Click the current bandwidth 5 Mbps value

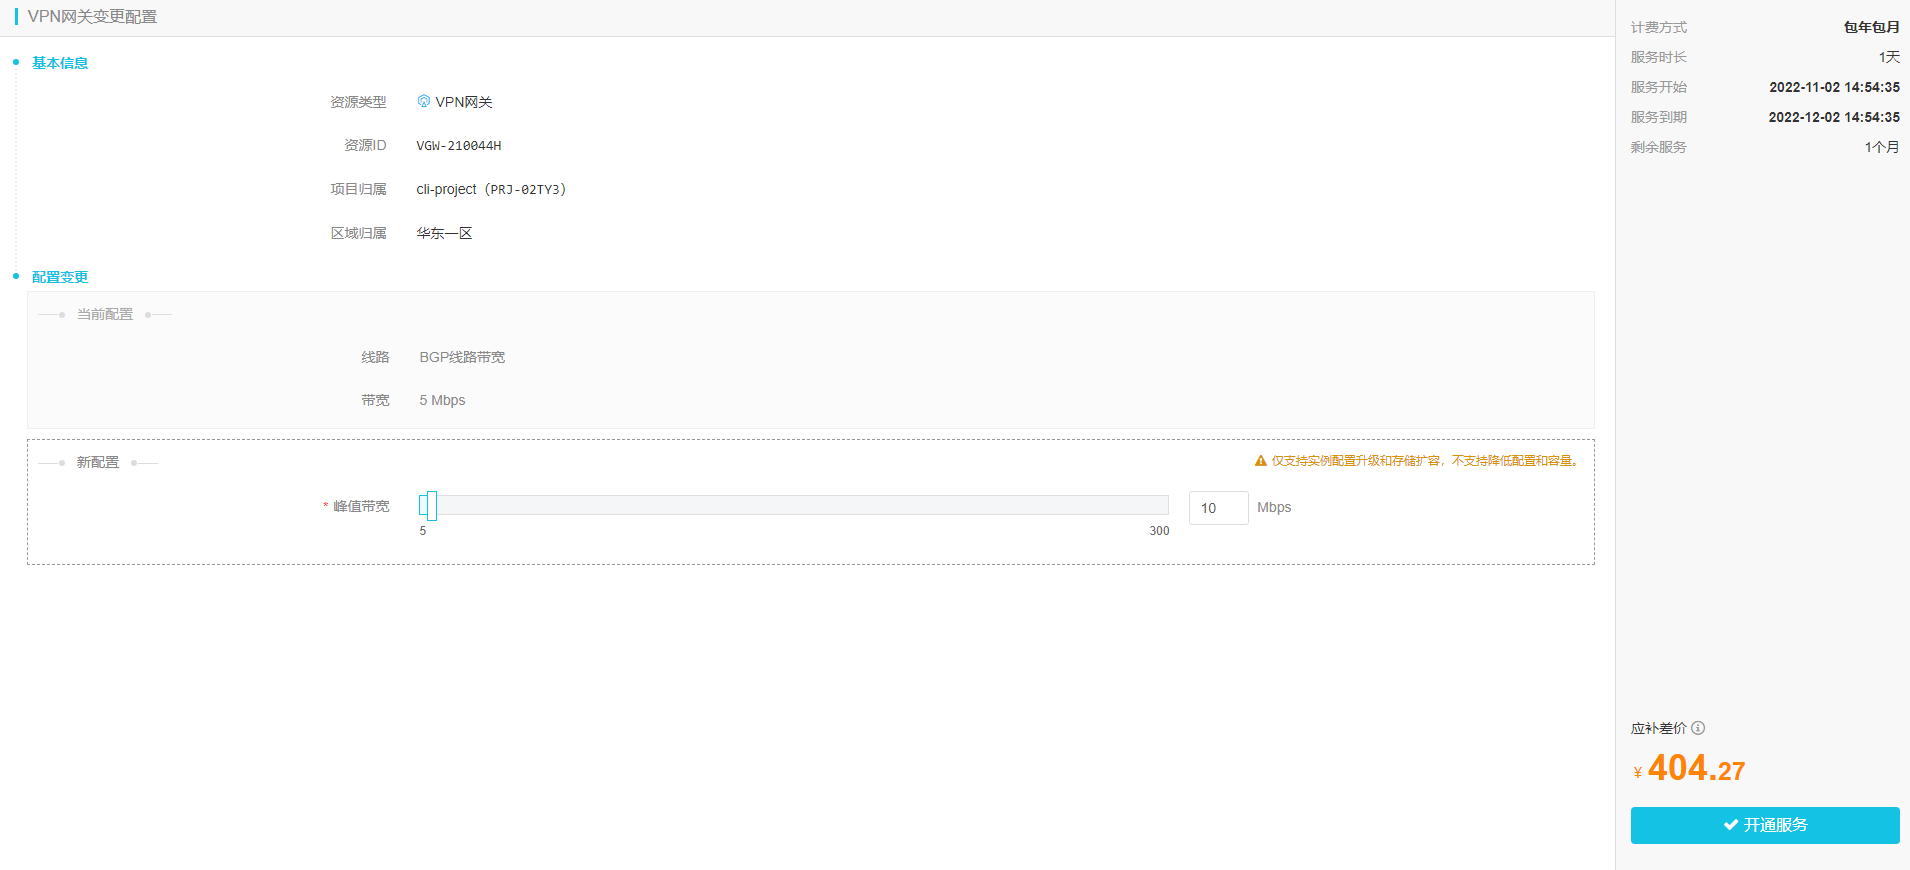tap(442, 400)
